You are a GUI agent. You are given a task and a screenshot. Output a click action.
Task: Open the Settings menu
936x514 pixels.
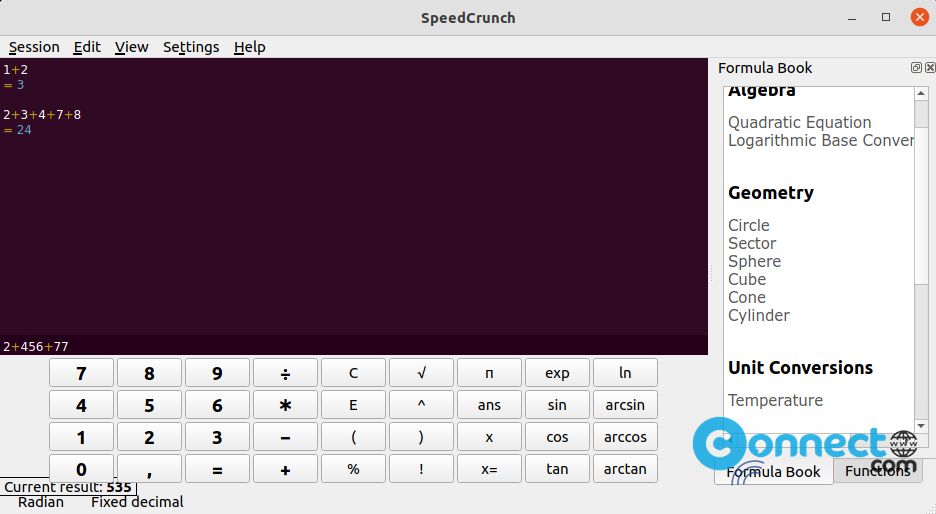[x=191, y=47]
